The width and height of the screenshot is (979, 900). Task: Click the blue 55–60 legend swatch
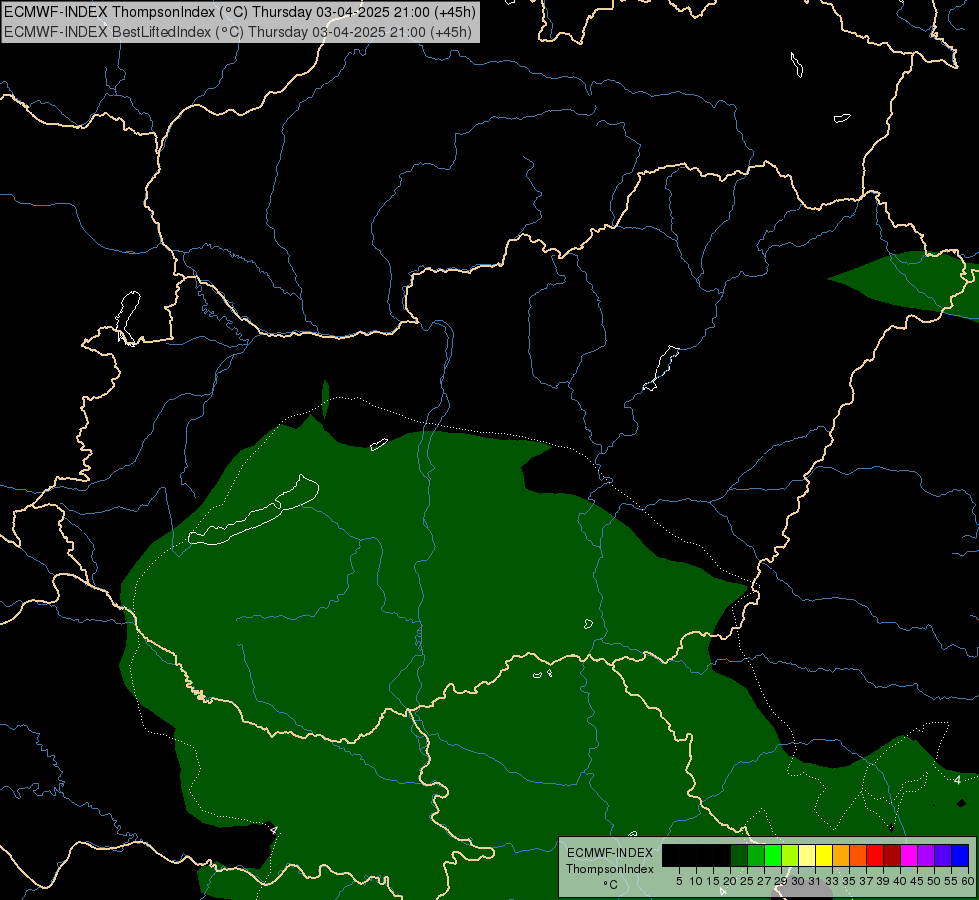click(x=960, y=855)
